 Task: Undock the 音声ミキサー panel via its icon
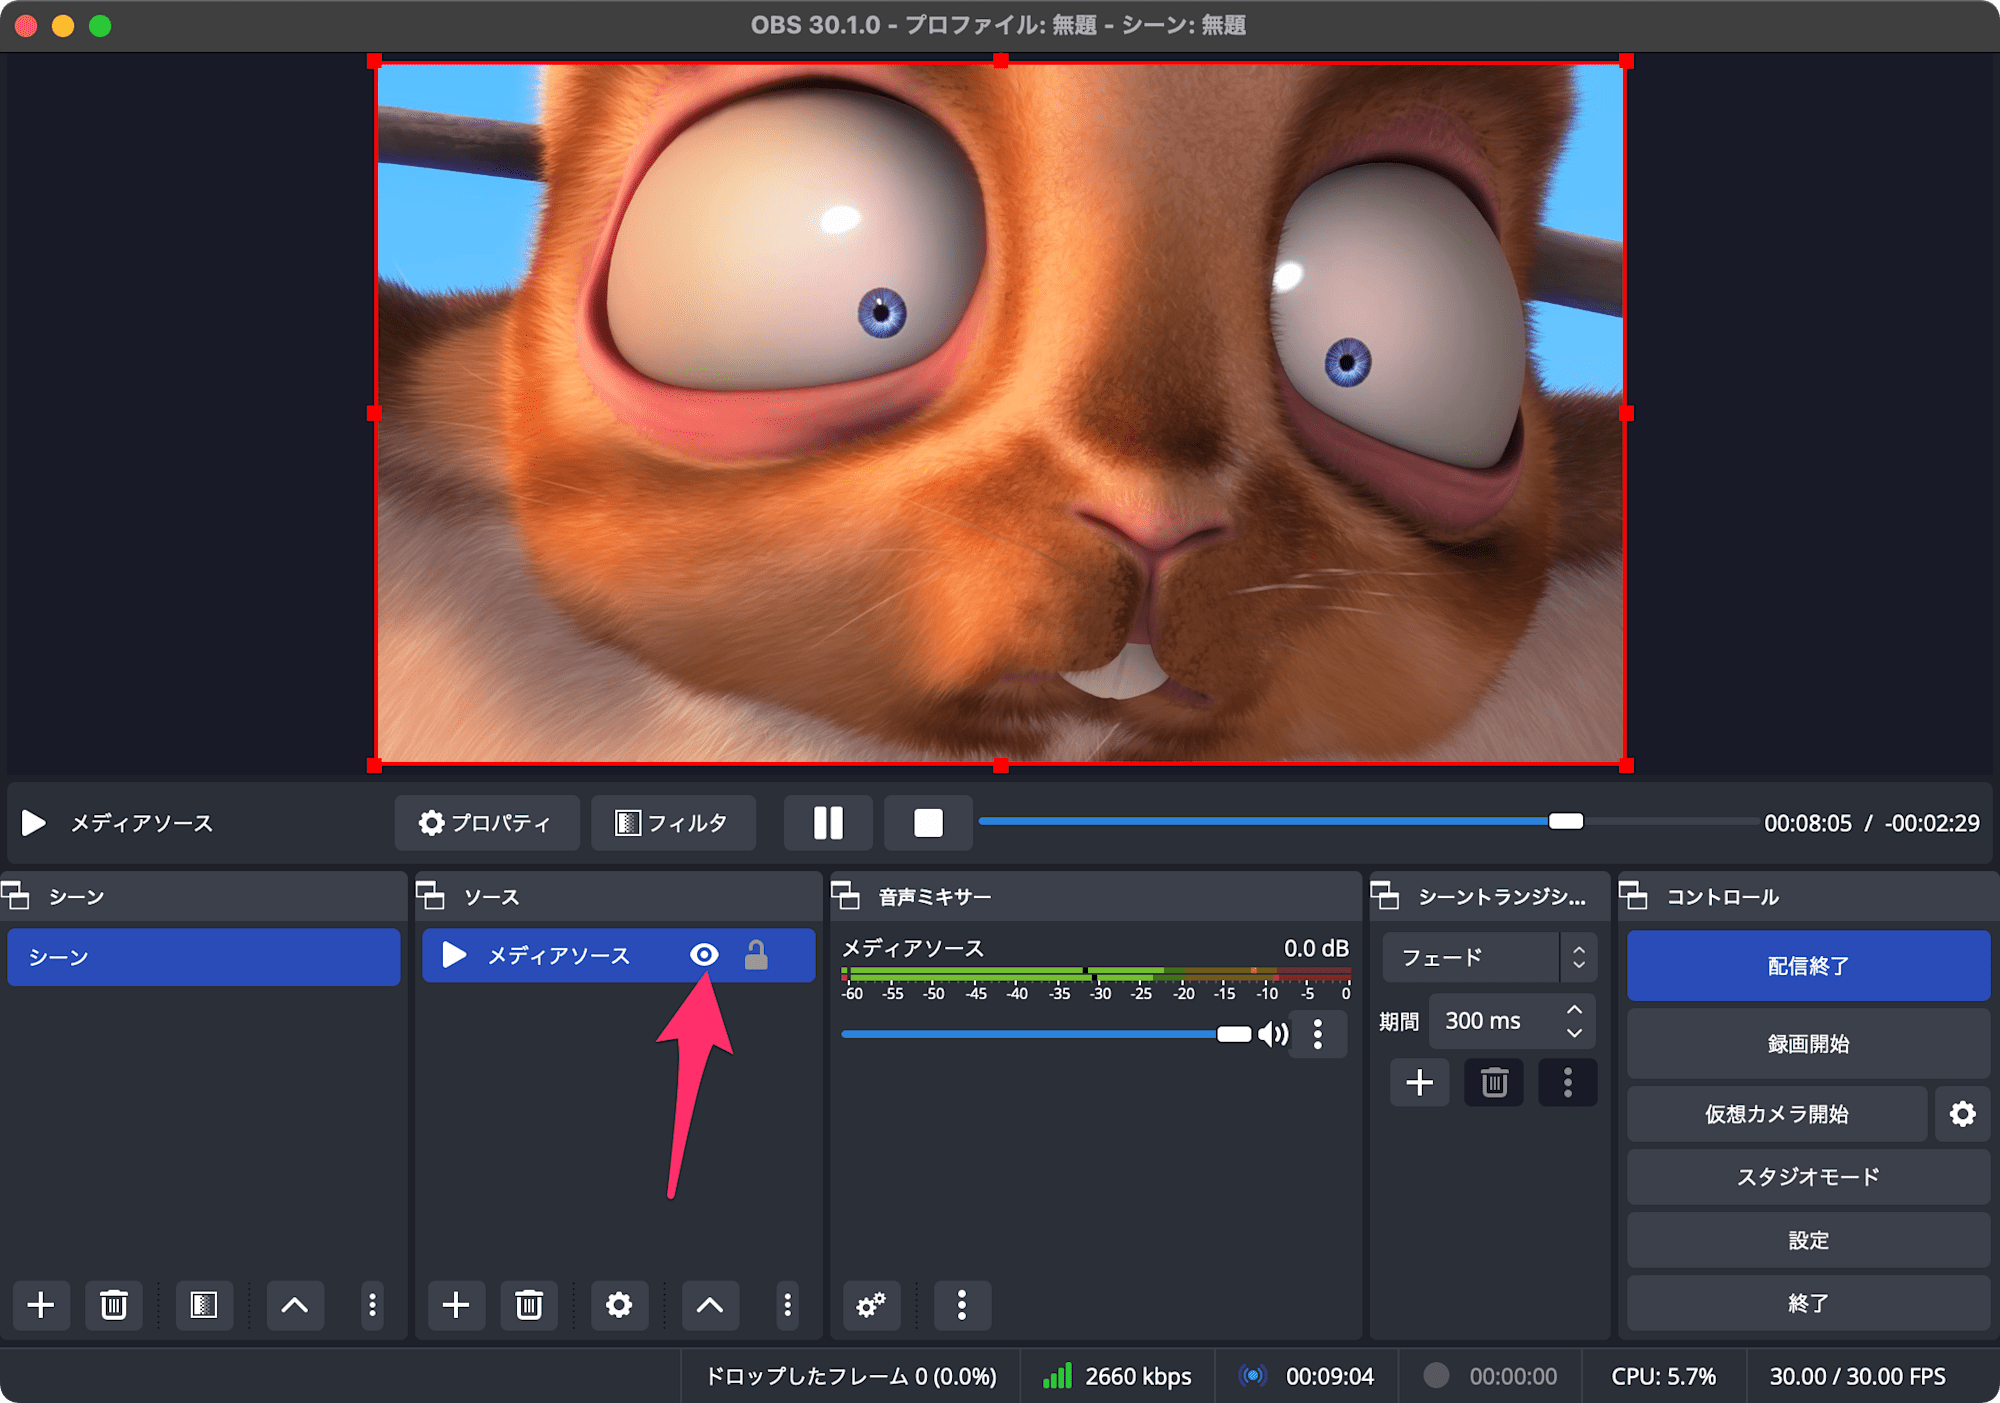(x=846, y=896)
